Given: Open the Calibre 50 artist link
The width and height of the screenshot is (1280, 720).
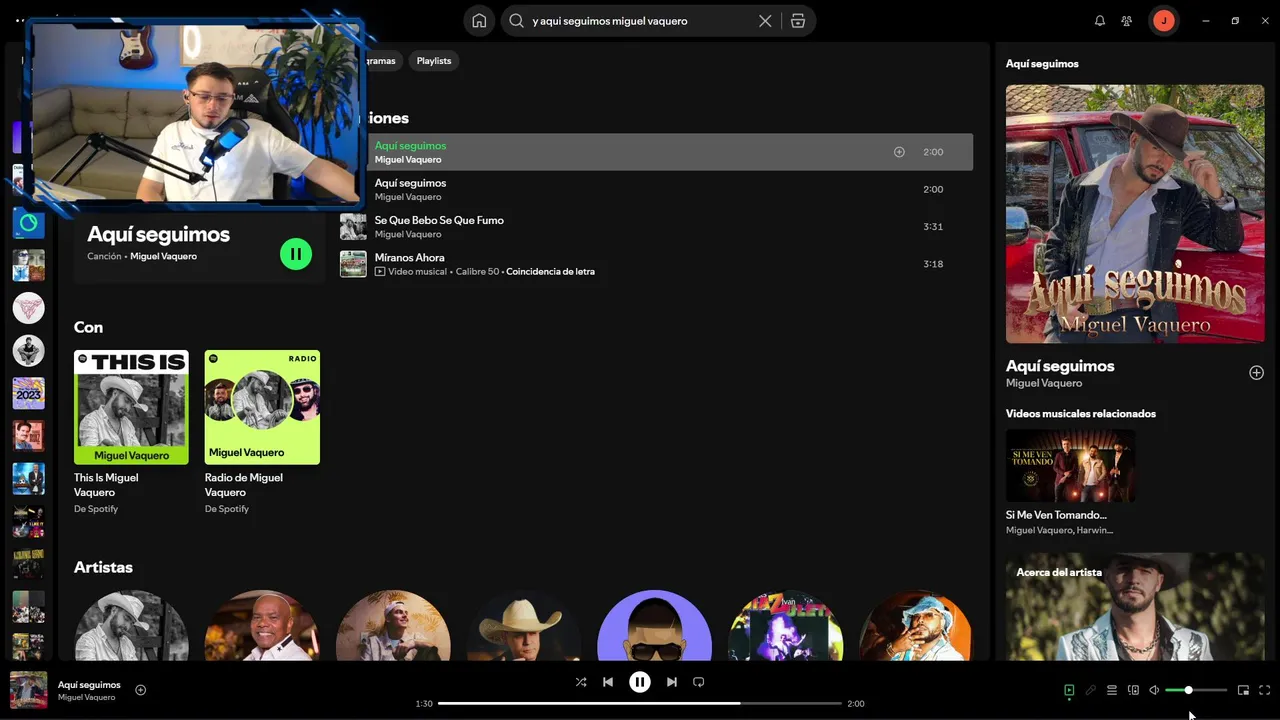Looking at the screenshot, I should click(477, 272).
